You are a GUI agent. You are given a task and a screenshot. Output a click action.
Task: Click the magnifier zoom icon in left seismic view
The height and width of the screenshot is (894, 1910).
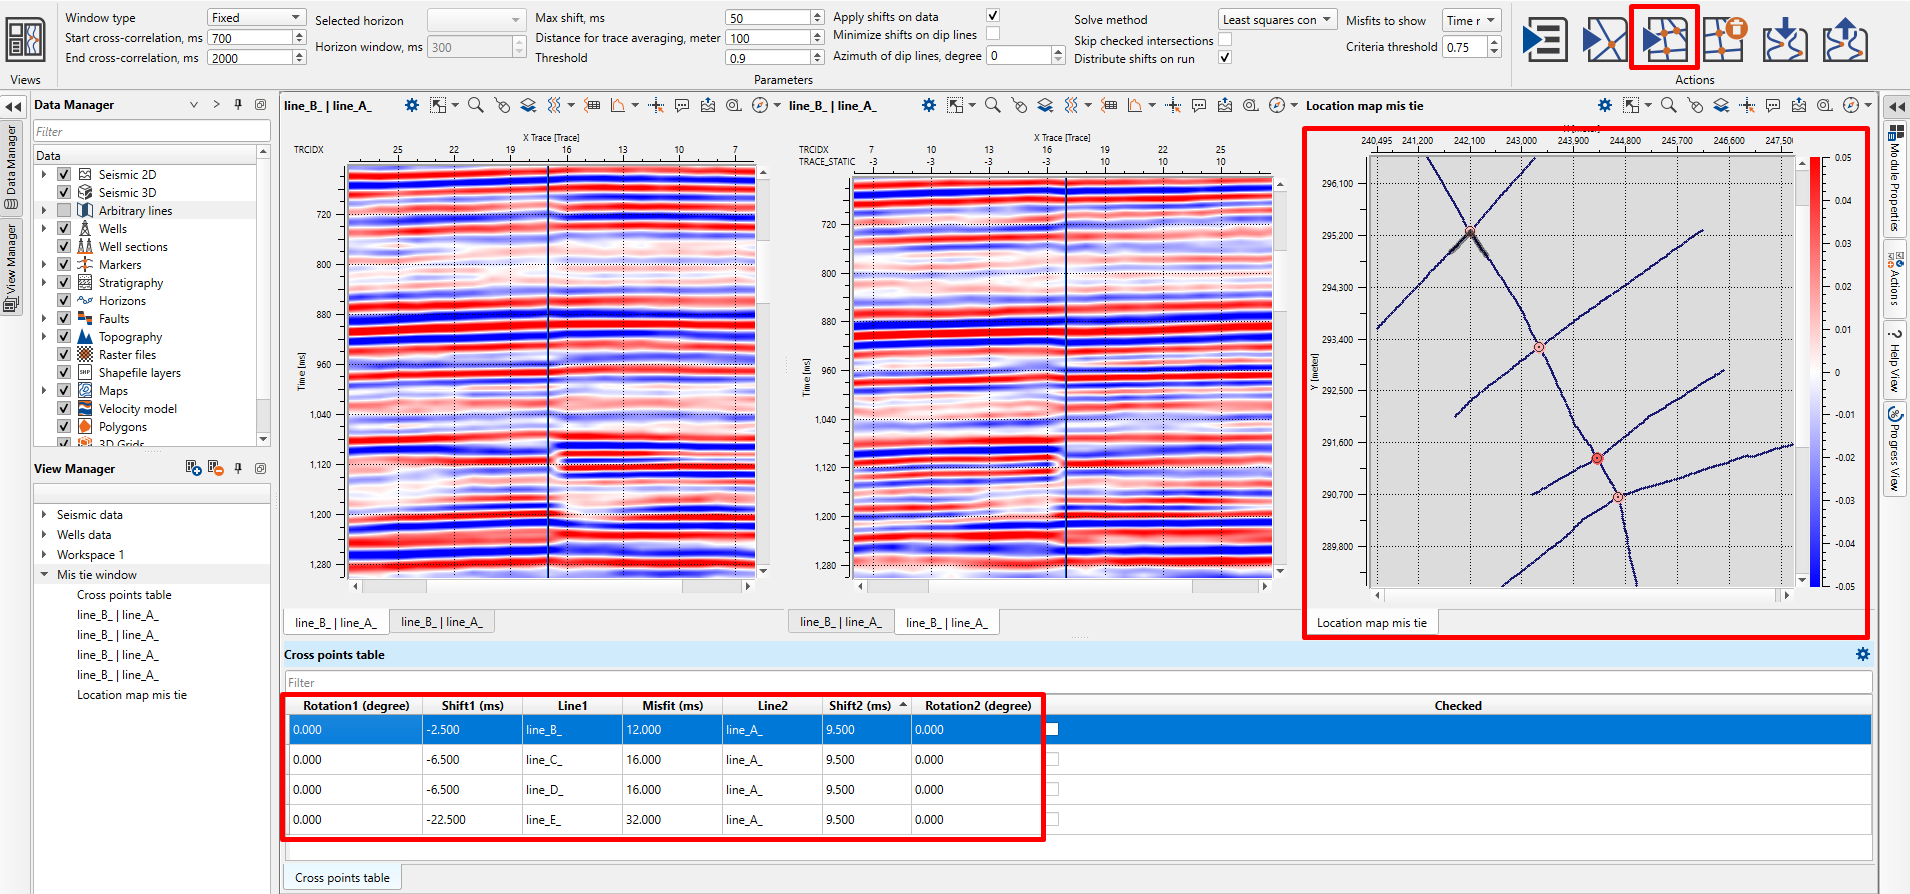(476, 105)
